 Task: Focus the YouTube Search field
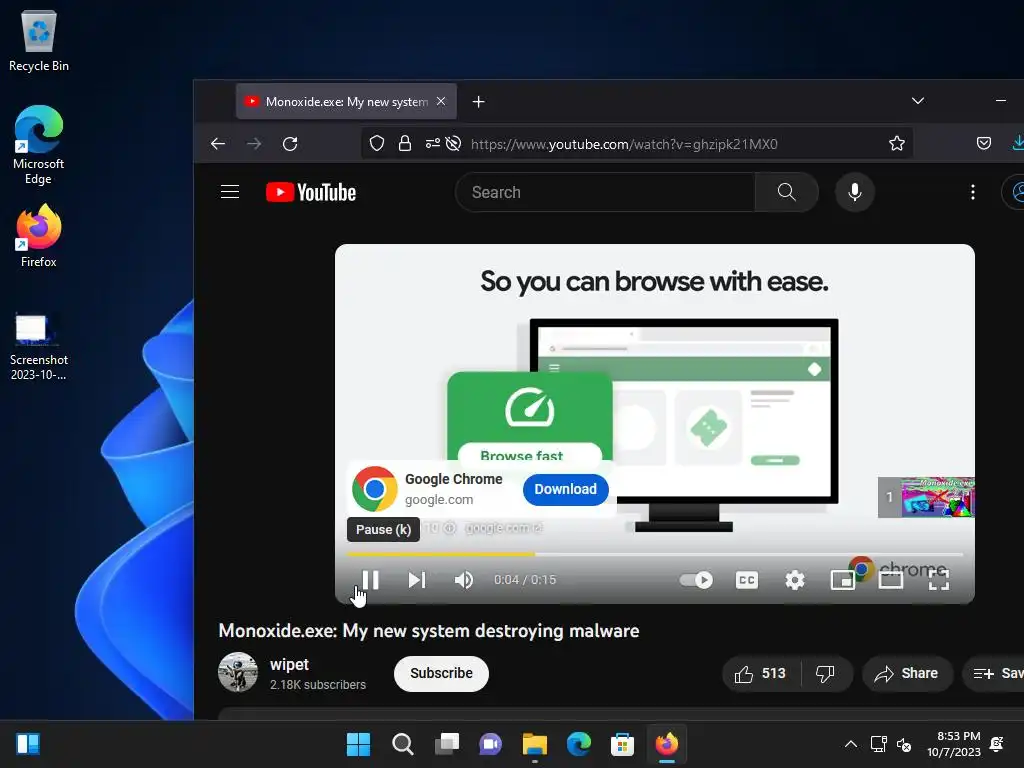[605, 192]
